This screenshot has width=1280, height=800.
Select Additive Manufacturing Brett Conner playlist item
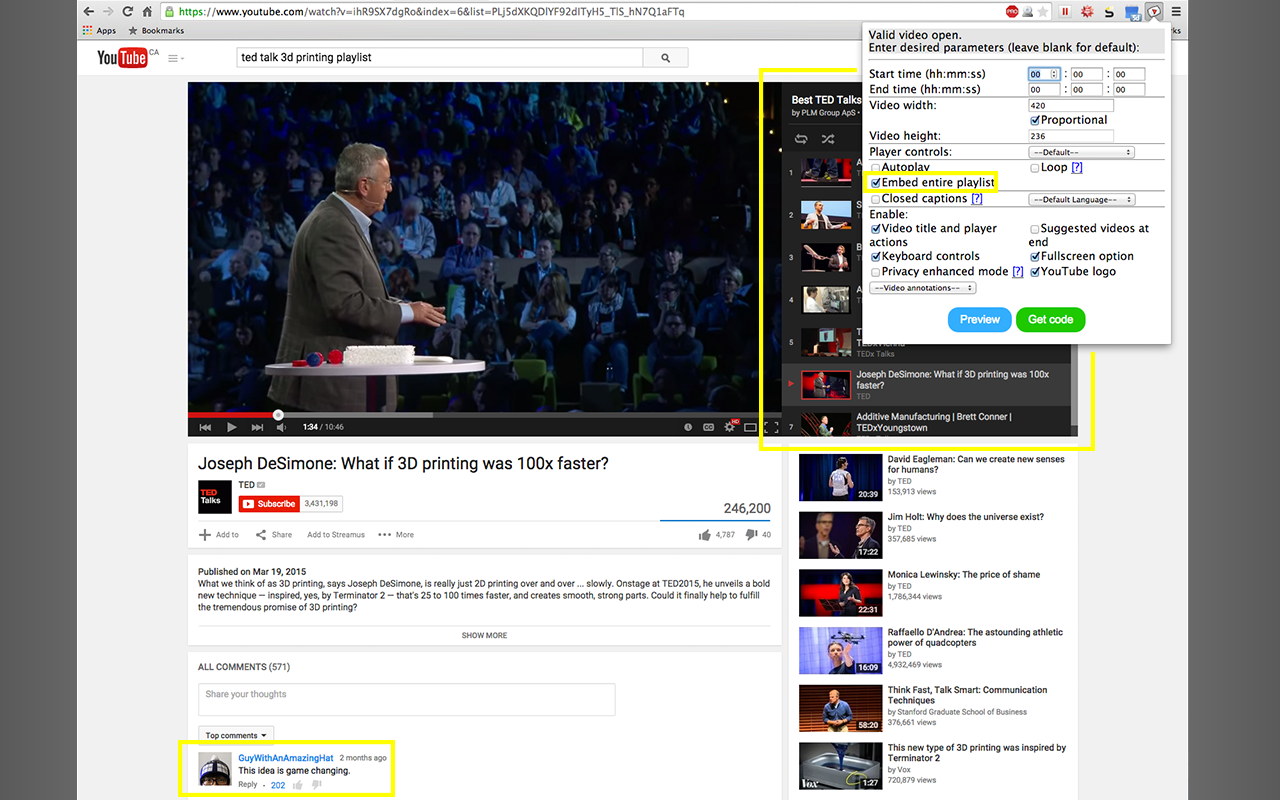click(928, 422)
